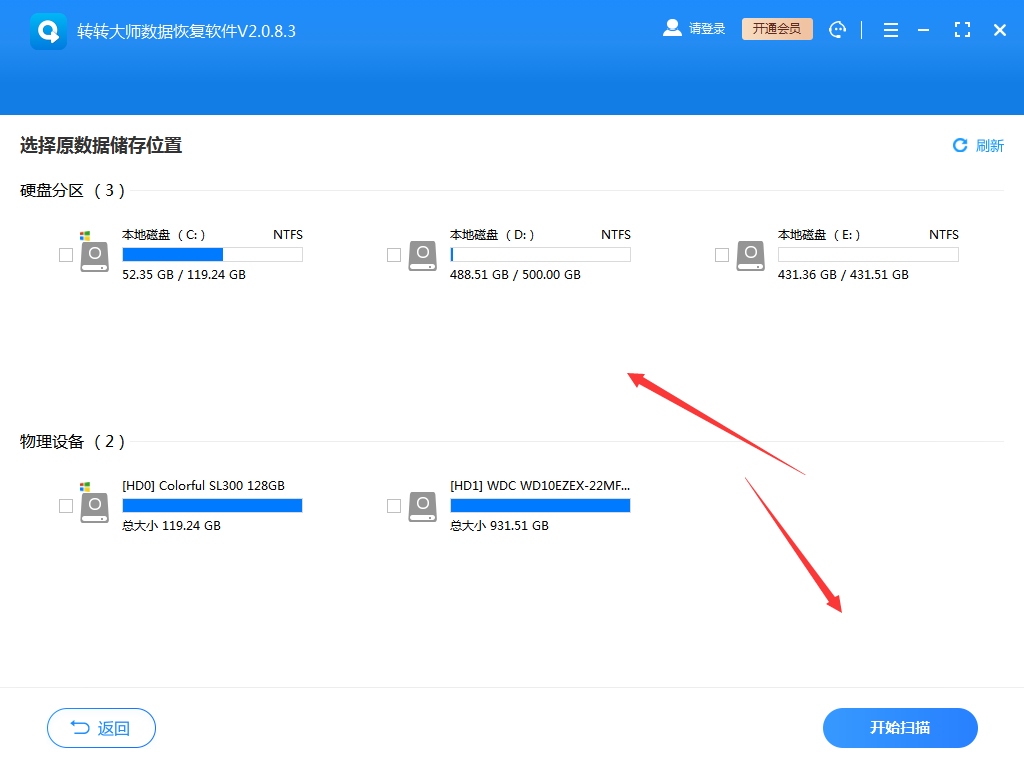Toggle fullscreen mode in the title bar
Screen dimensions: 1024x768
tap(962, 30)
